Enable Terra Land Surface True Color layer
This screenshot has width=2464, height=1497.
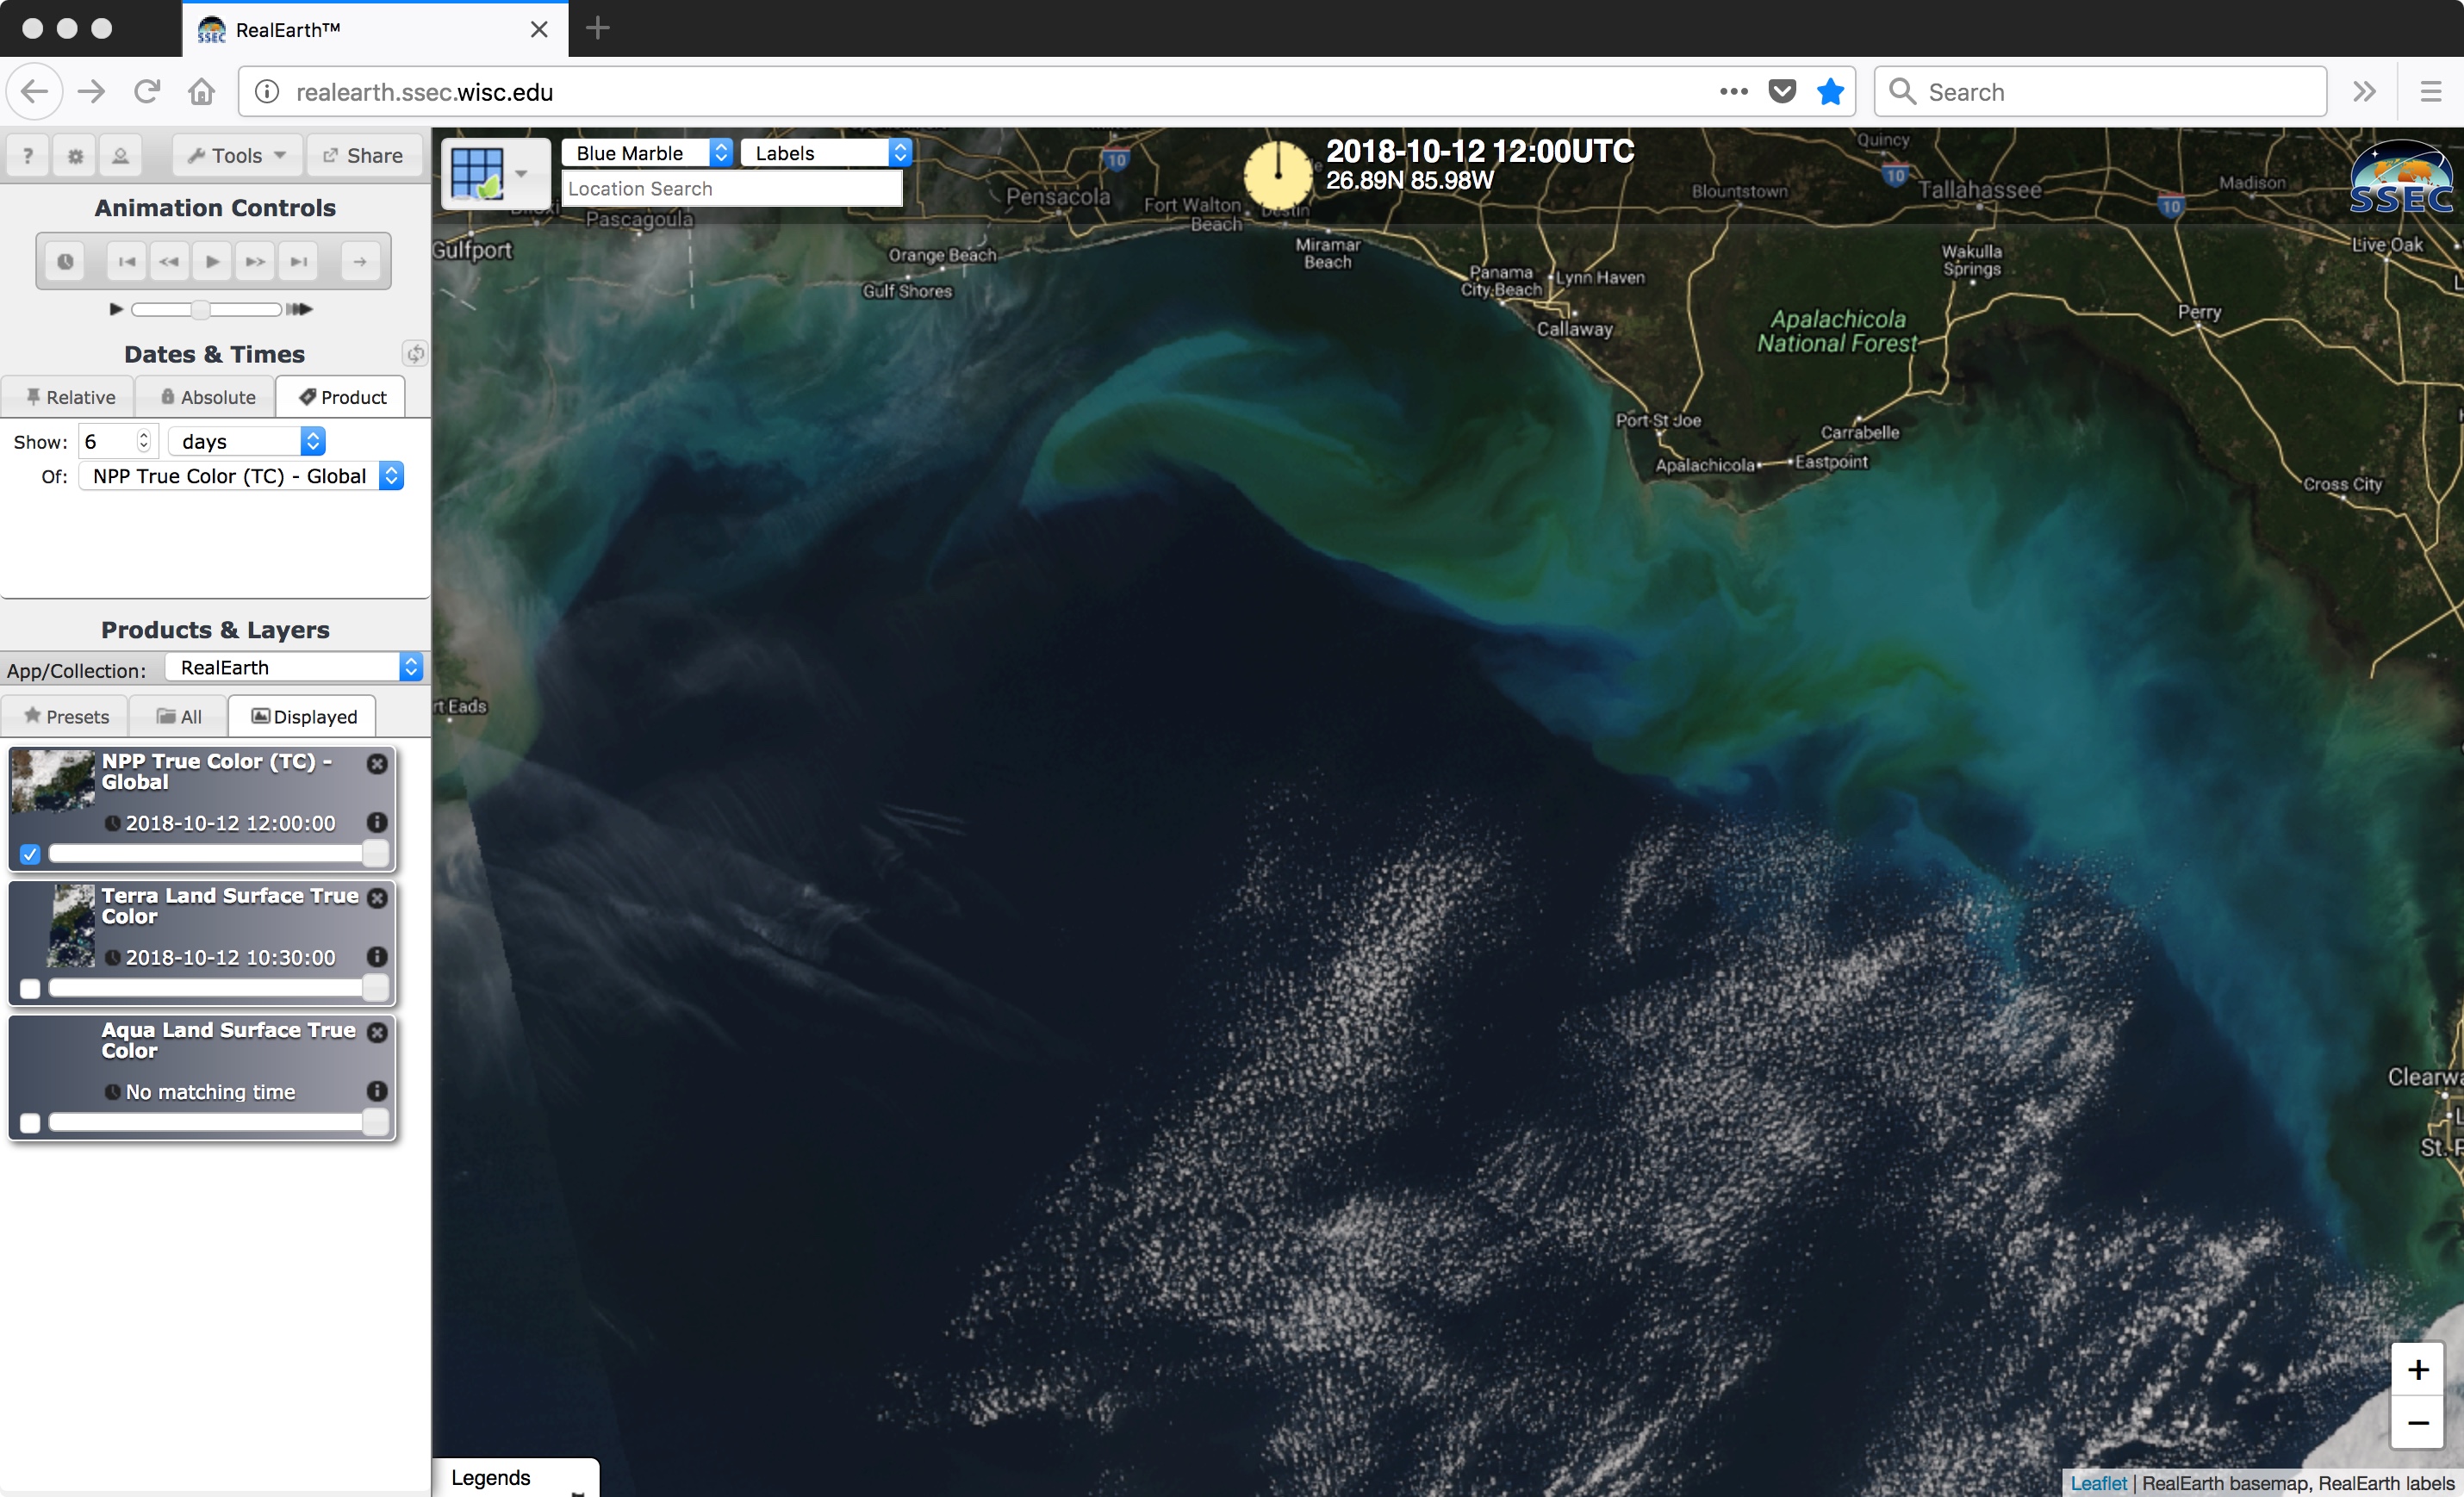point(30,989)
